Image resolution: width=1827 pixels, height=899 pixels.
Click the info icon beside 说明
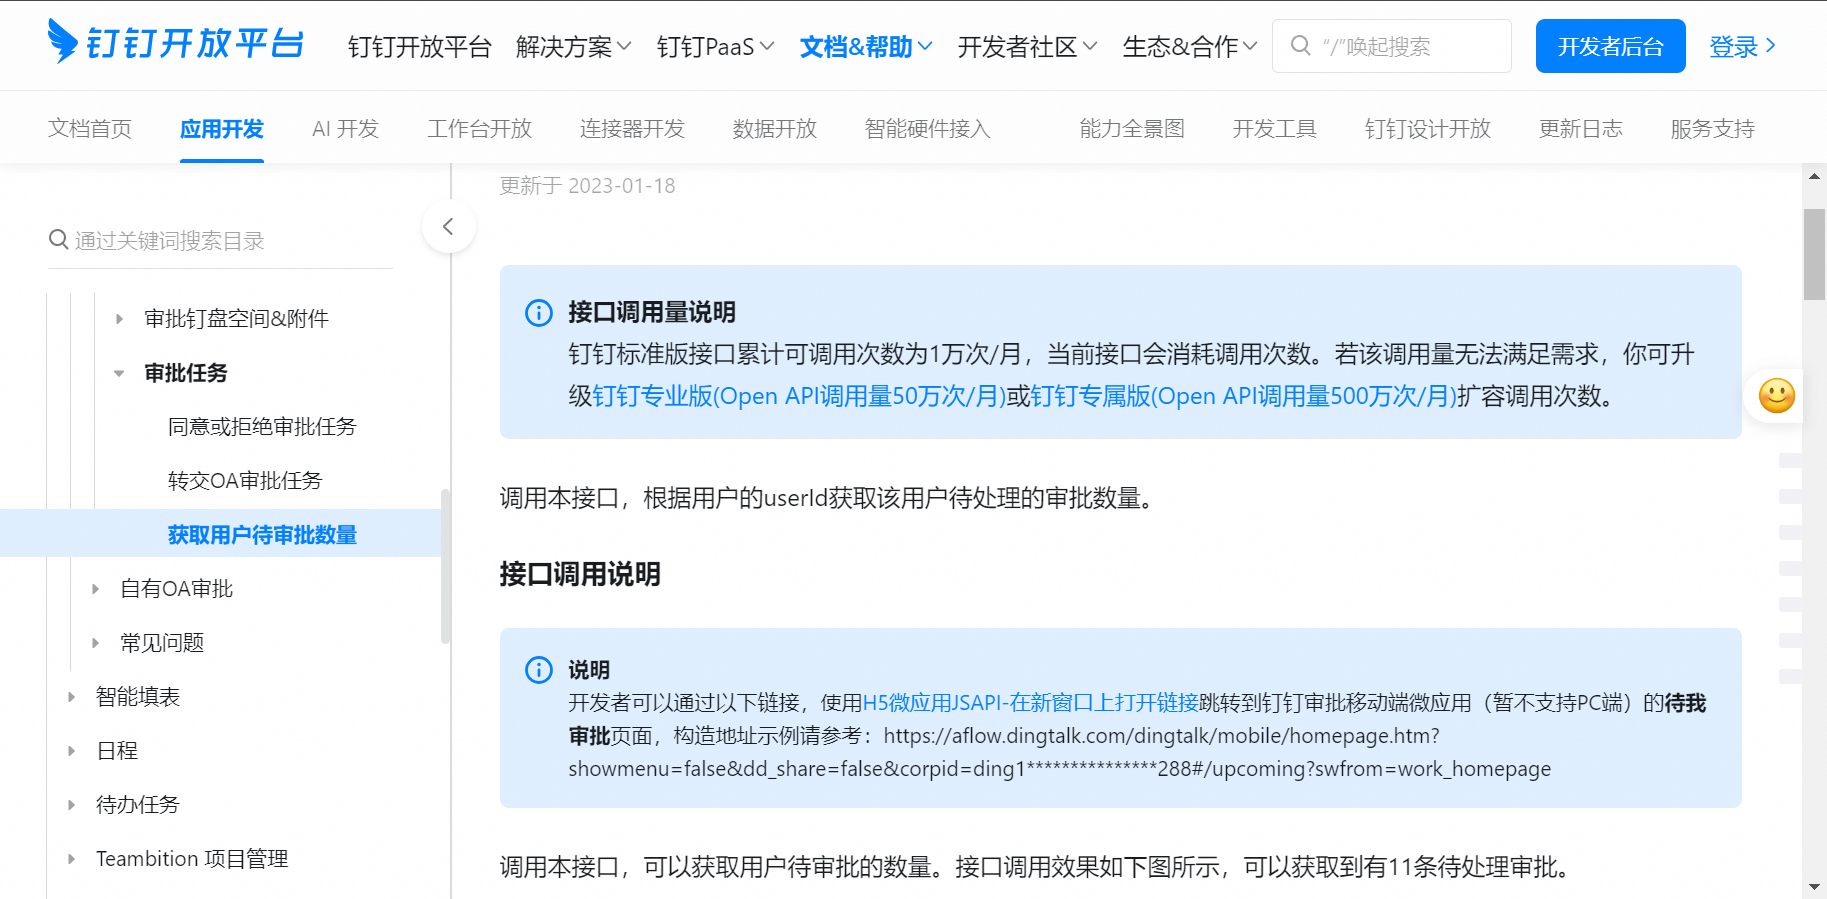[x=539, y=670]
